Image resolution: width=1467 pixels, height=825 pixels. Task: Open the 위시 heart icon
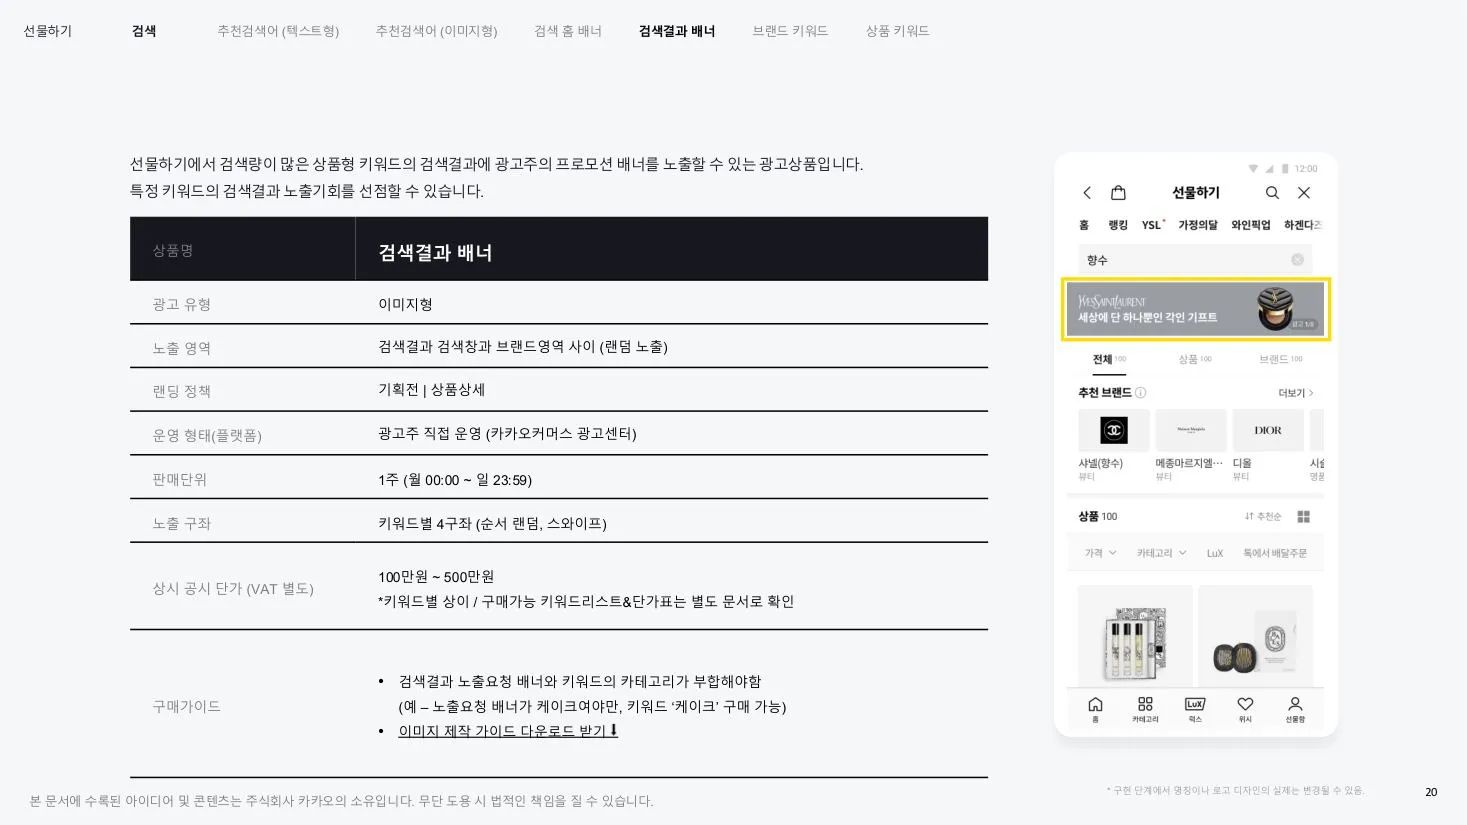pos(1245,710)
